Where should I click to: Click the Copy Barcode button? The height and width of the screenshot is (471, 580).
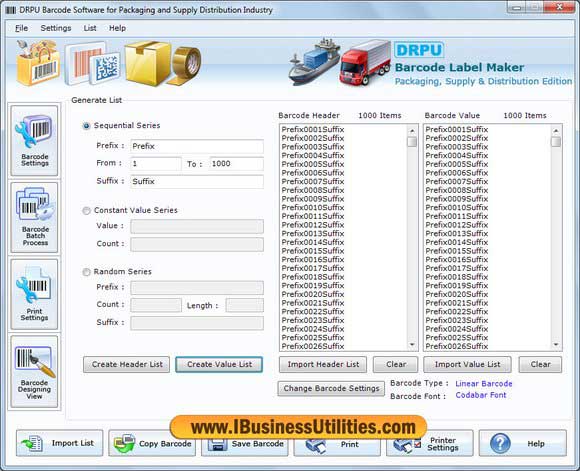(x=152, y=443)
